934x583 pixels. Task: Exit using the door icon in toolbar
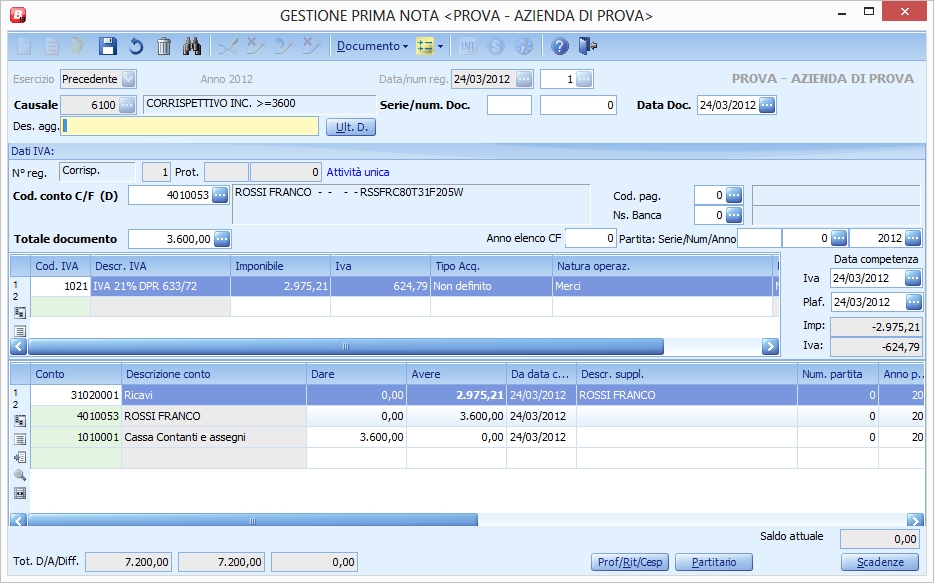(588, 46)
